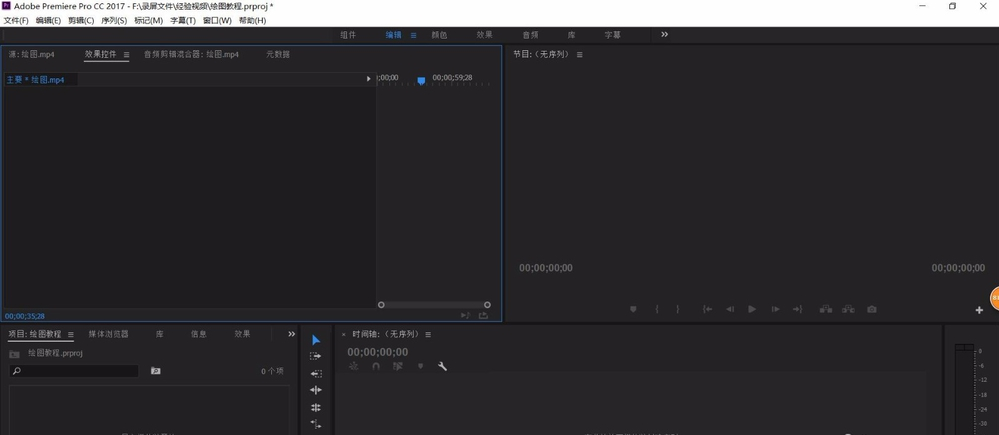Open timeline display settings wrench
The height and width of the screenshot is (435, 999).
click(x=442, y=367)
